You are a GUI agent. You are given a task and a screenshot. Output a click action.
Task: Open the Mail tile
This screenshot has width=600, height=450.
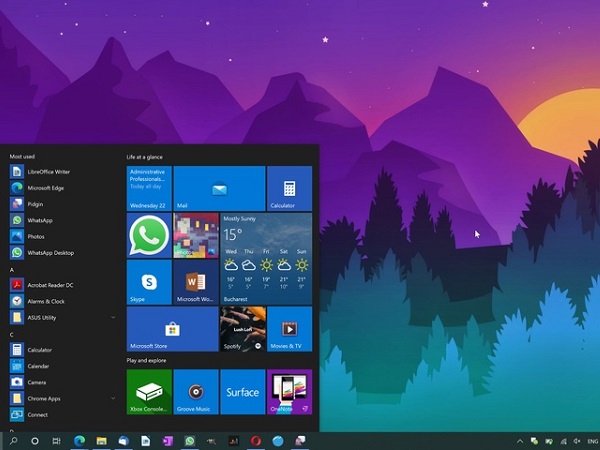click(219, 188)
